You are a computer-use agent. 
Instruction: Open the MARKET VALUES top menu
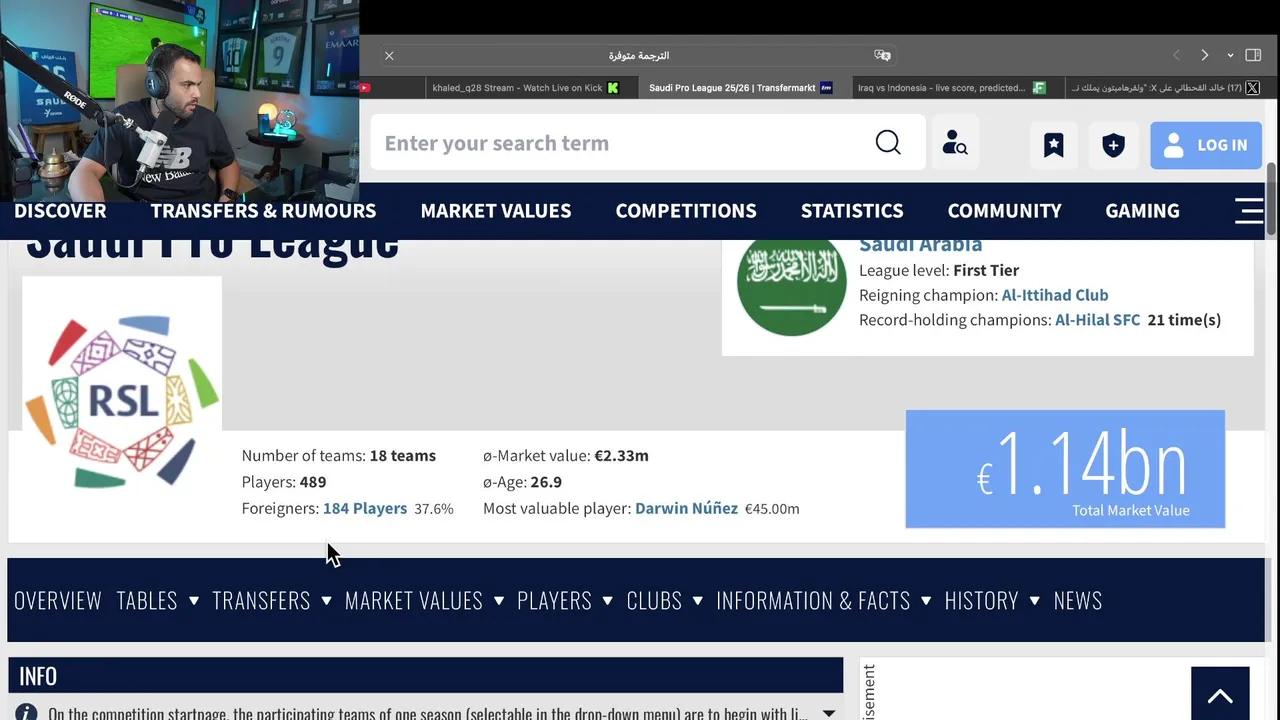(x=496, y=211)
